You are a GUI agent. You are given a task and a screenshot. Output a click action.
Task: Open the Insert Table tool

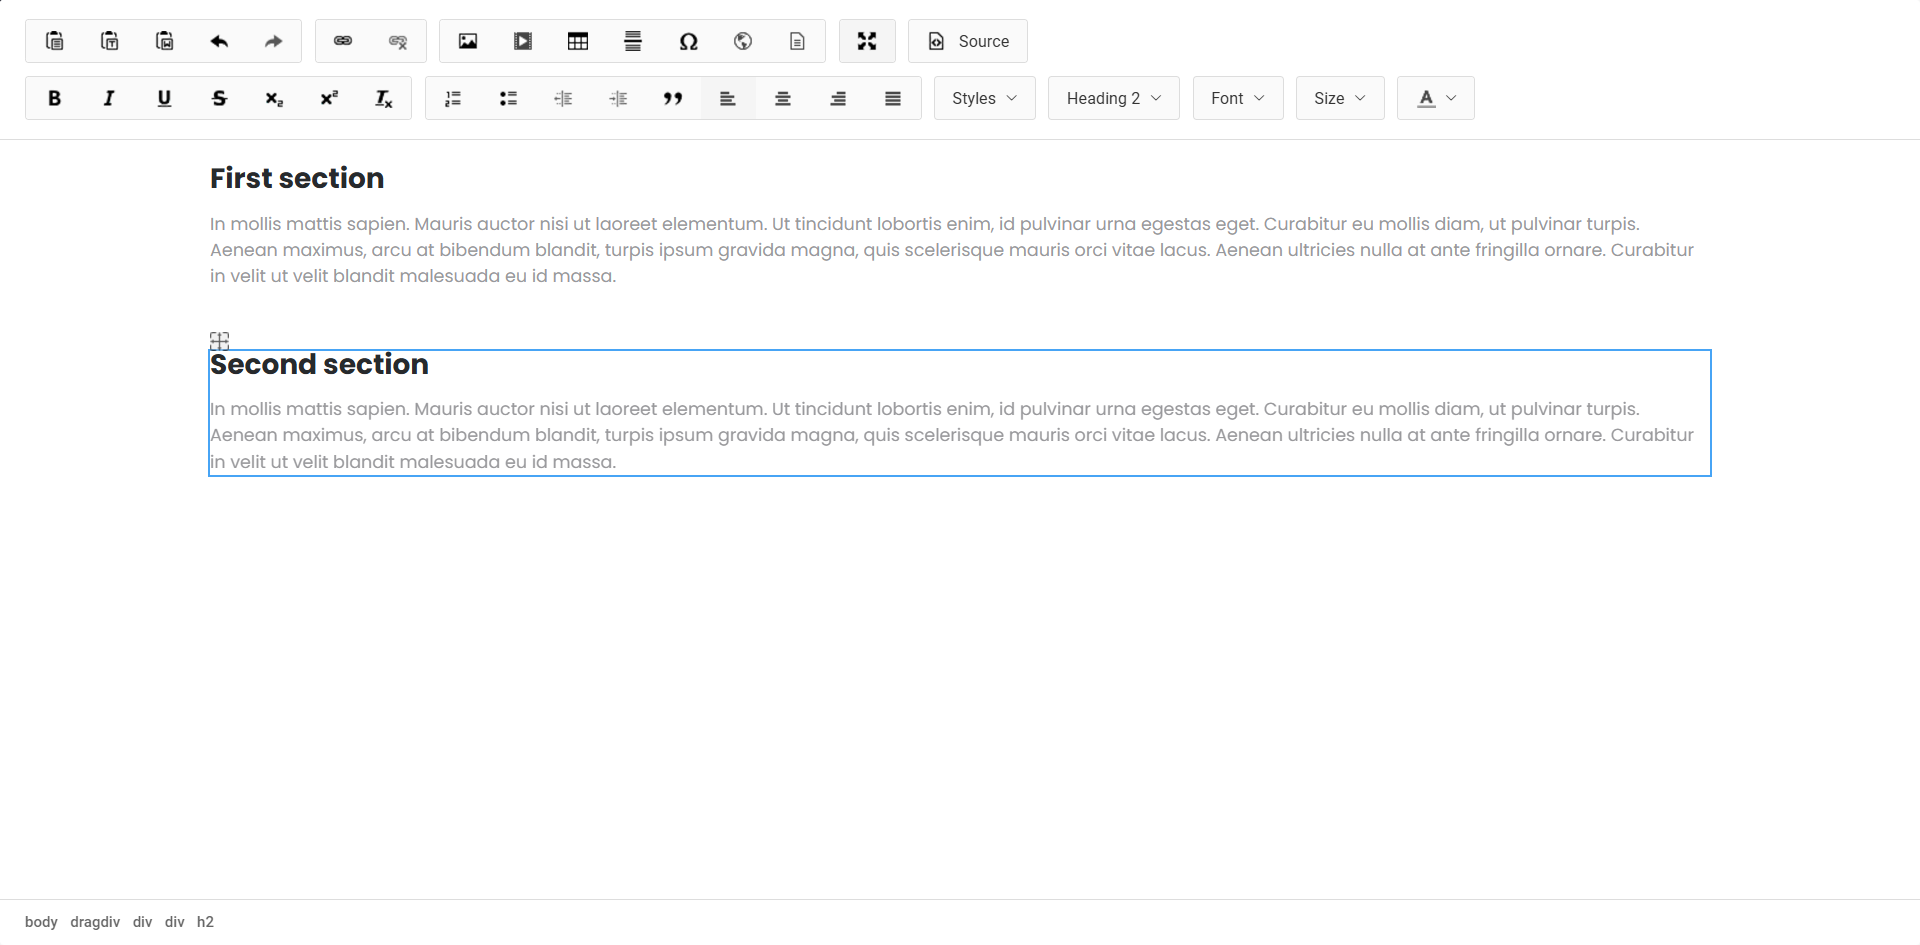(578, 41)
